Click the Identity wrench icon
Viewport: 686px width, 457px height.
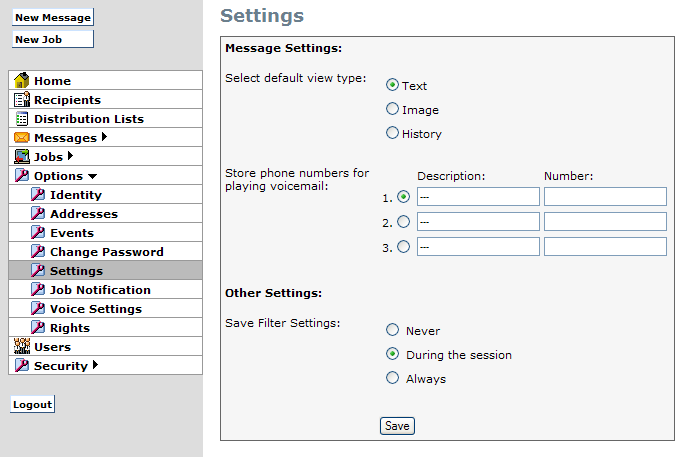tap(38, 195)
